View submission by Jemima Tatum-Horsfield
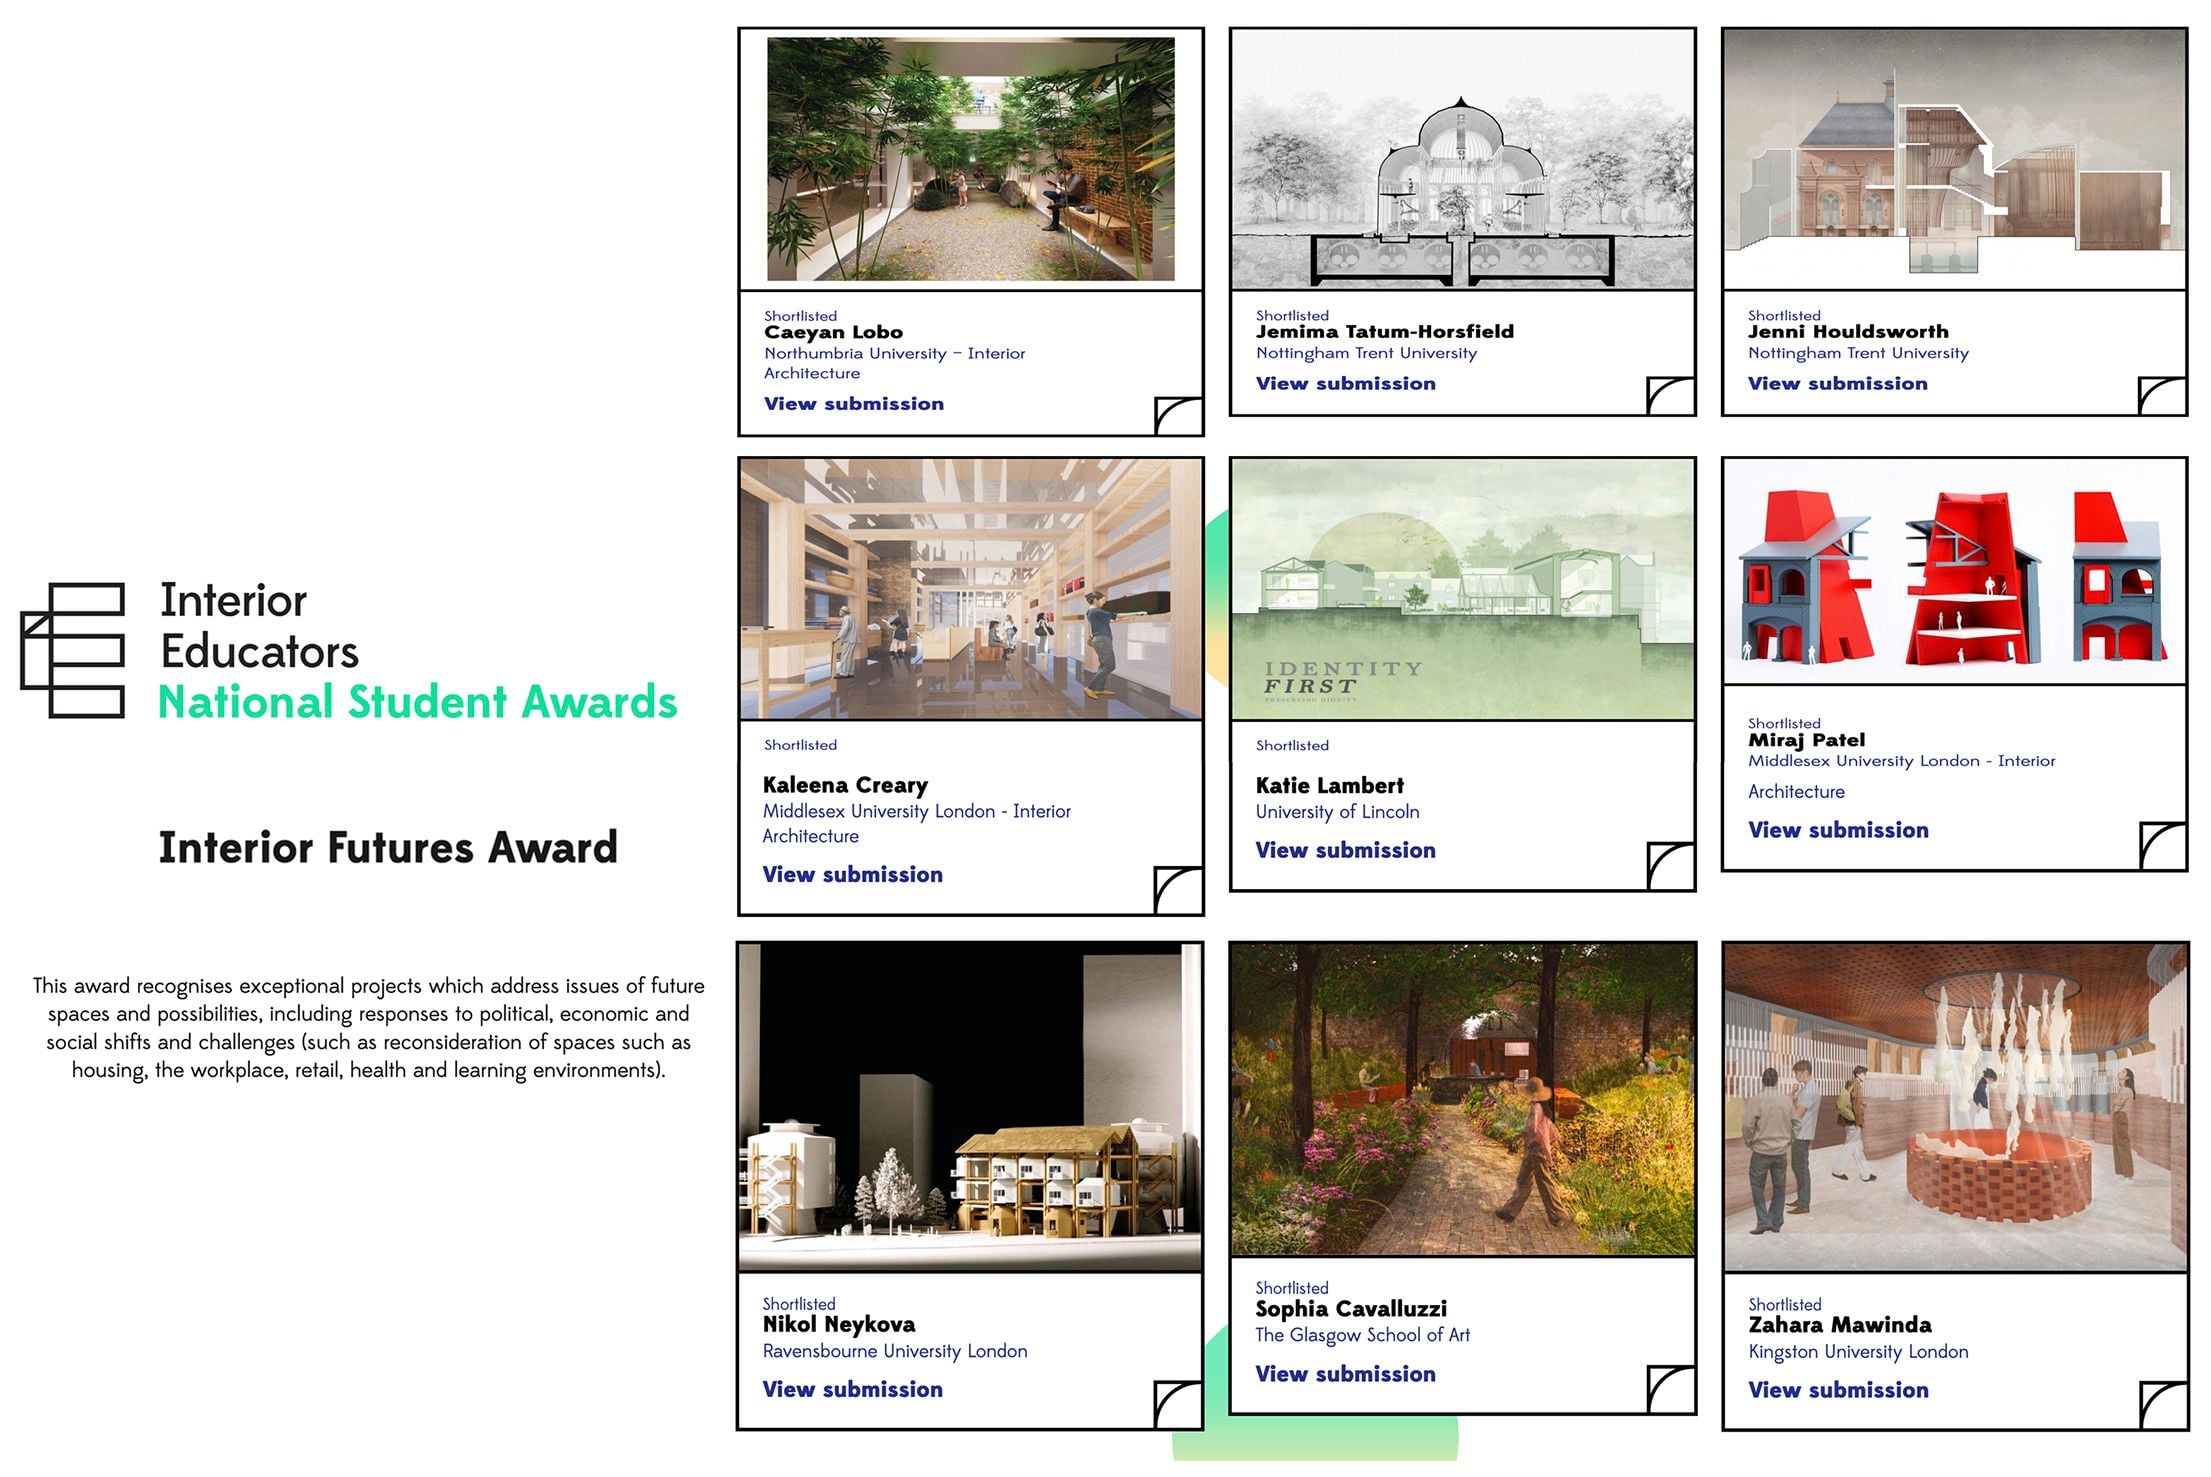2211x1477 pixels. click(x=1345, y=384)
